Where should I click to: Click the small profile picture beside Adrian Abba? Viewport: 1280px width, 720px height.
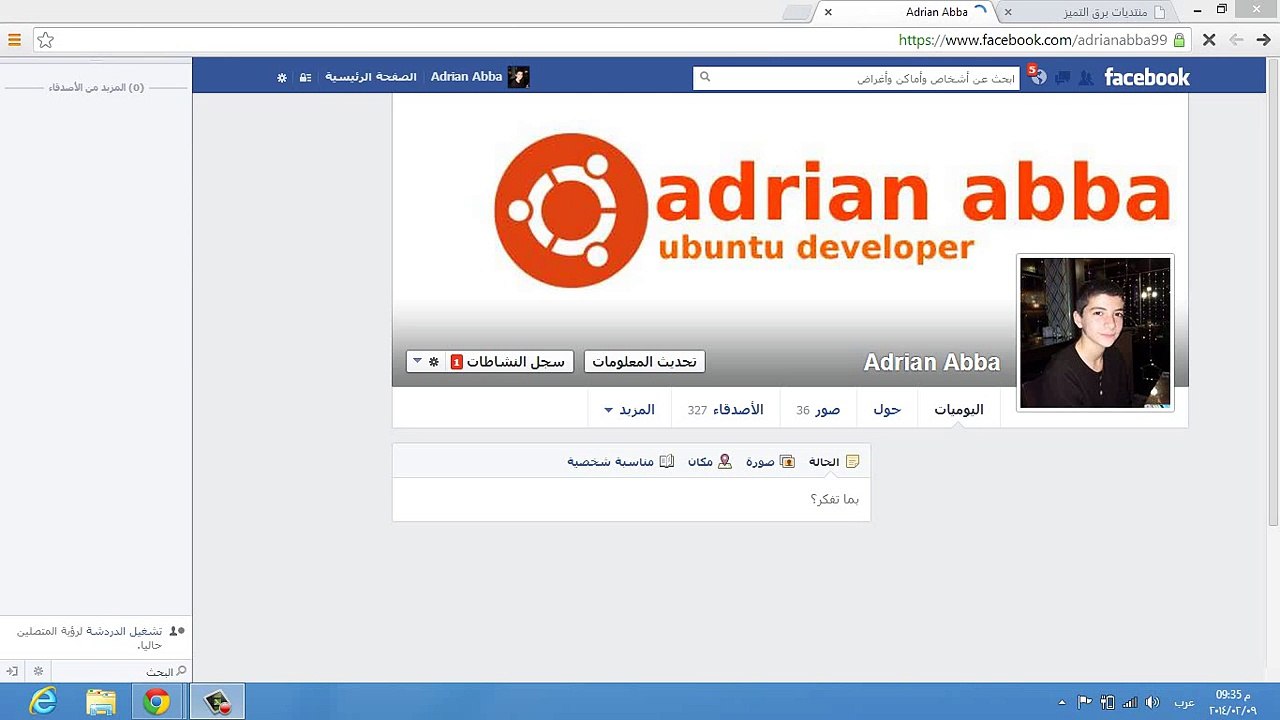tap(518, 77)
